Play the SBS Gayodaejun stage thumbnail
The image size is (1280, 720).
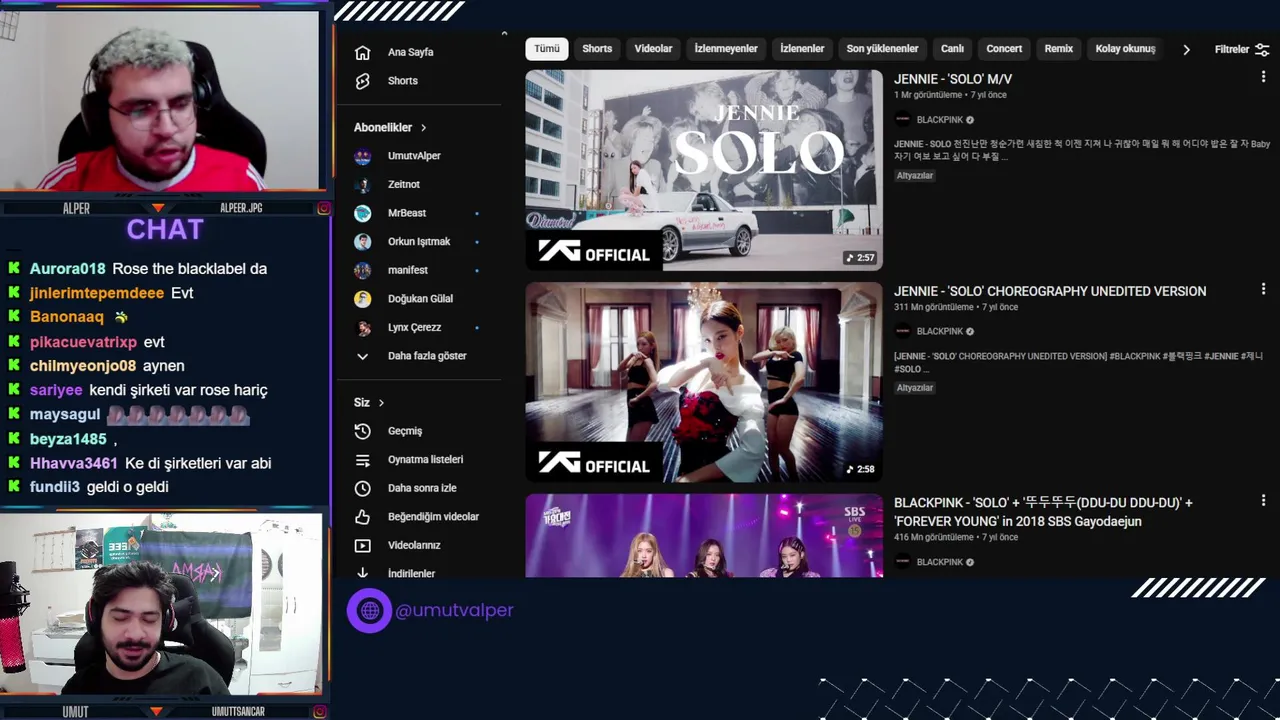coord(704,536)
